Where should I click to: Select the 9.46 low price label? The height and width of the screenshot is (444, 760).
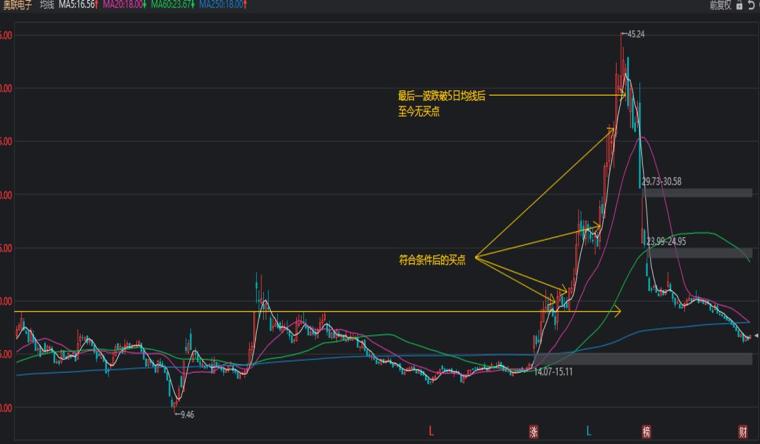point(187,414)
